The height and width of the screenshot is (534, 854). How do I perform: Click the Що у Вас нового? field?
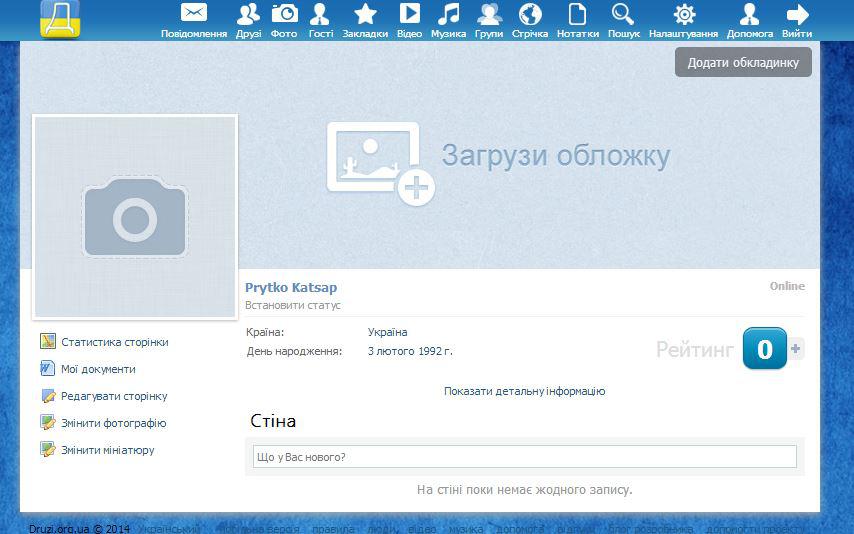524,457
